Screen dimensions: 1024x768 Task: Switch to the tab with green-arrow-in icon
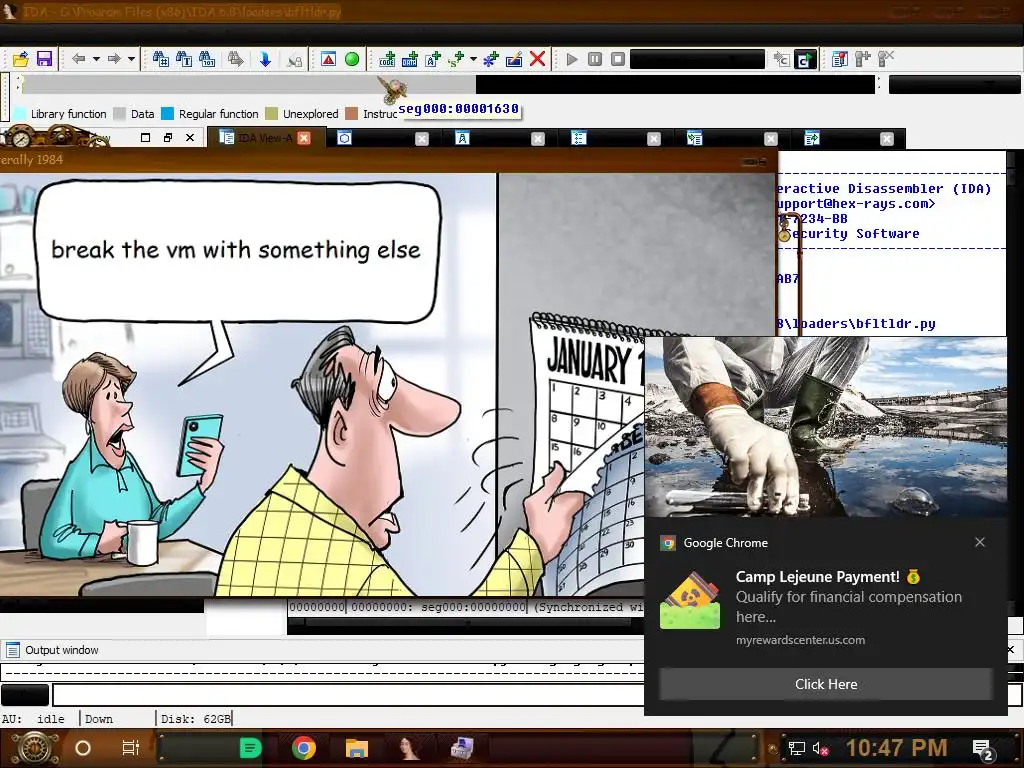point(733,138)
